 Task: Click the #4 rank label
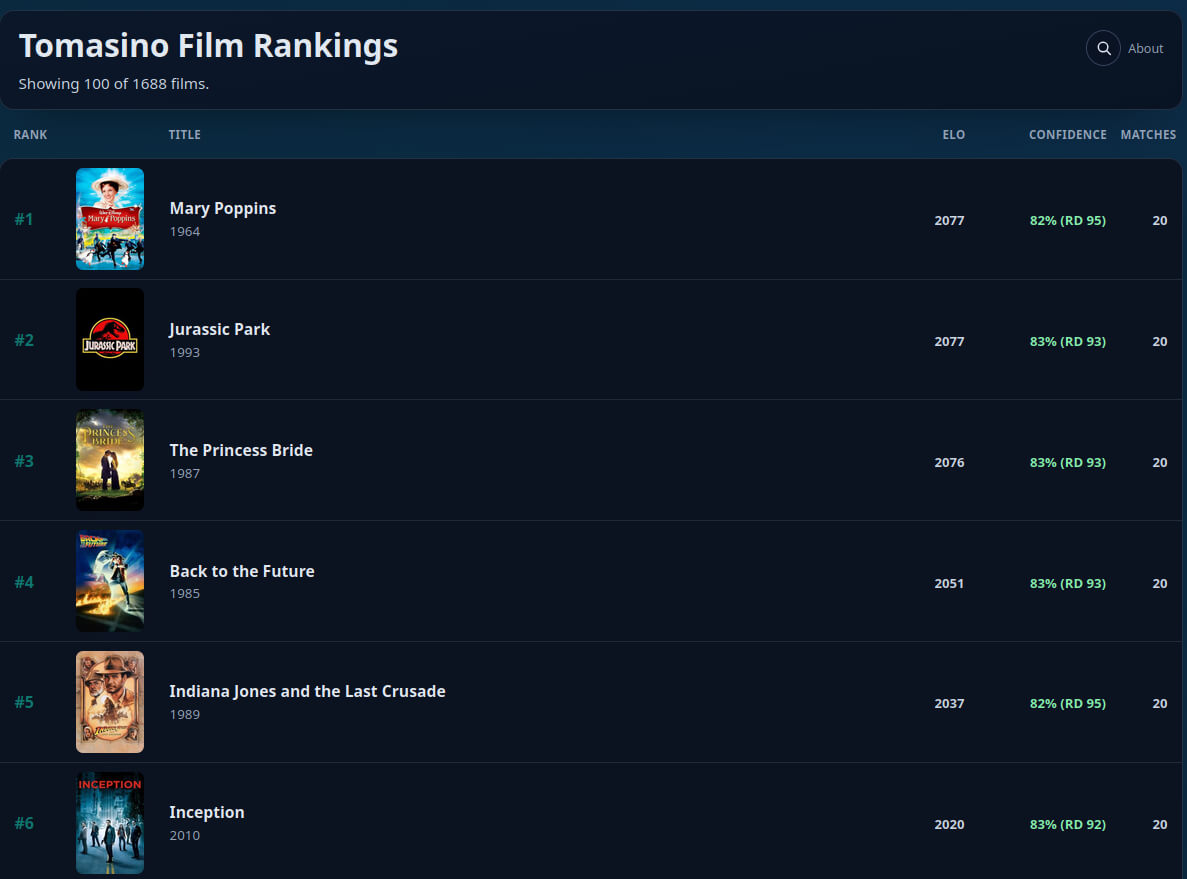tap(24, 582)
